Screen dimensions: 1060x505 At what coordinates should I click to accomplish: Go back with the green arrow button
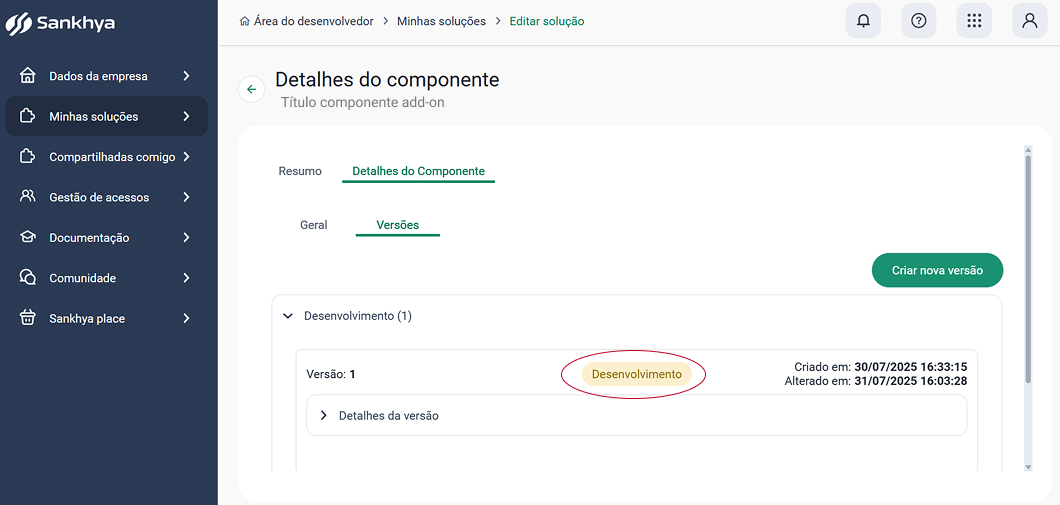[251, 89]
